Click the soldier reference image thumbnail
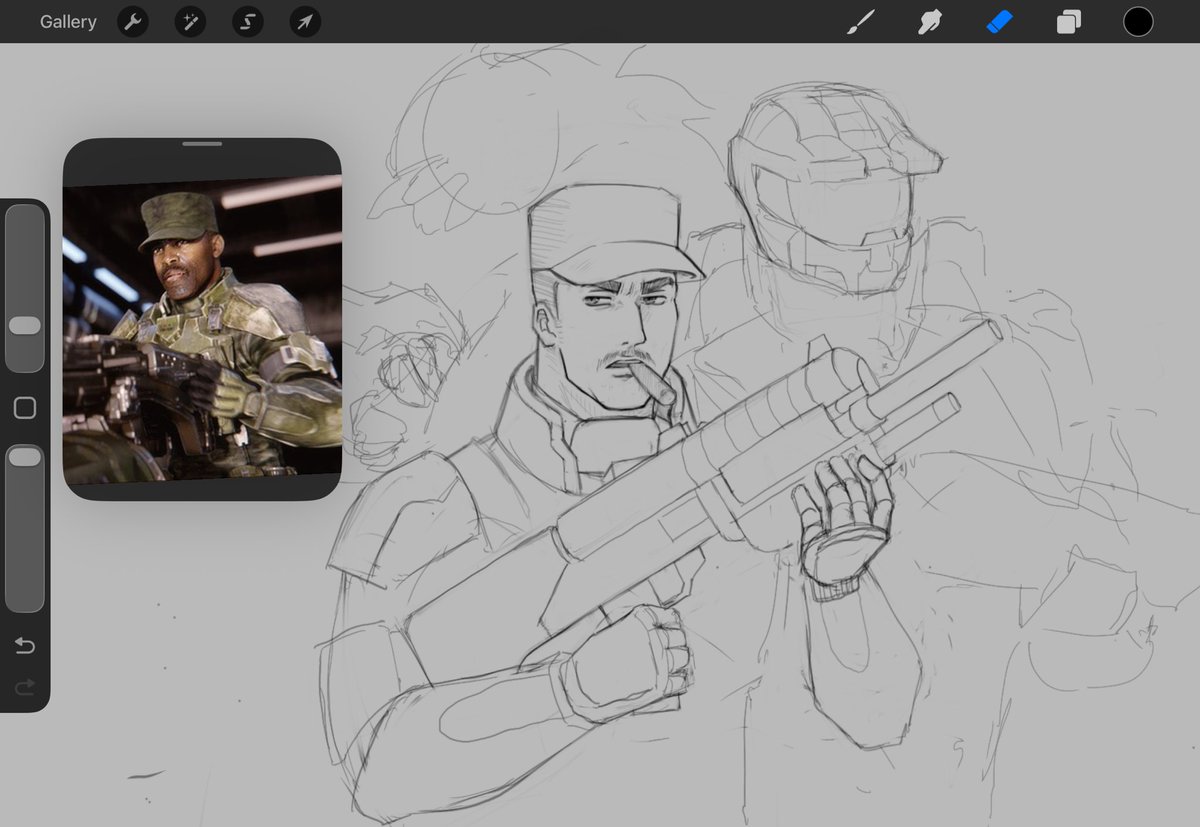 202,329
